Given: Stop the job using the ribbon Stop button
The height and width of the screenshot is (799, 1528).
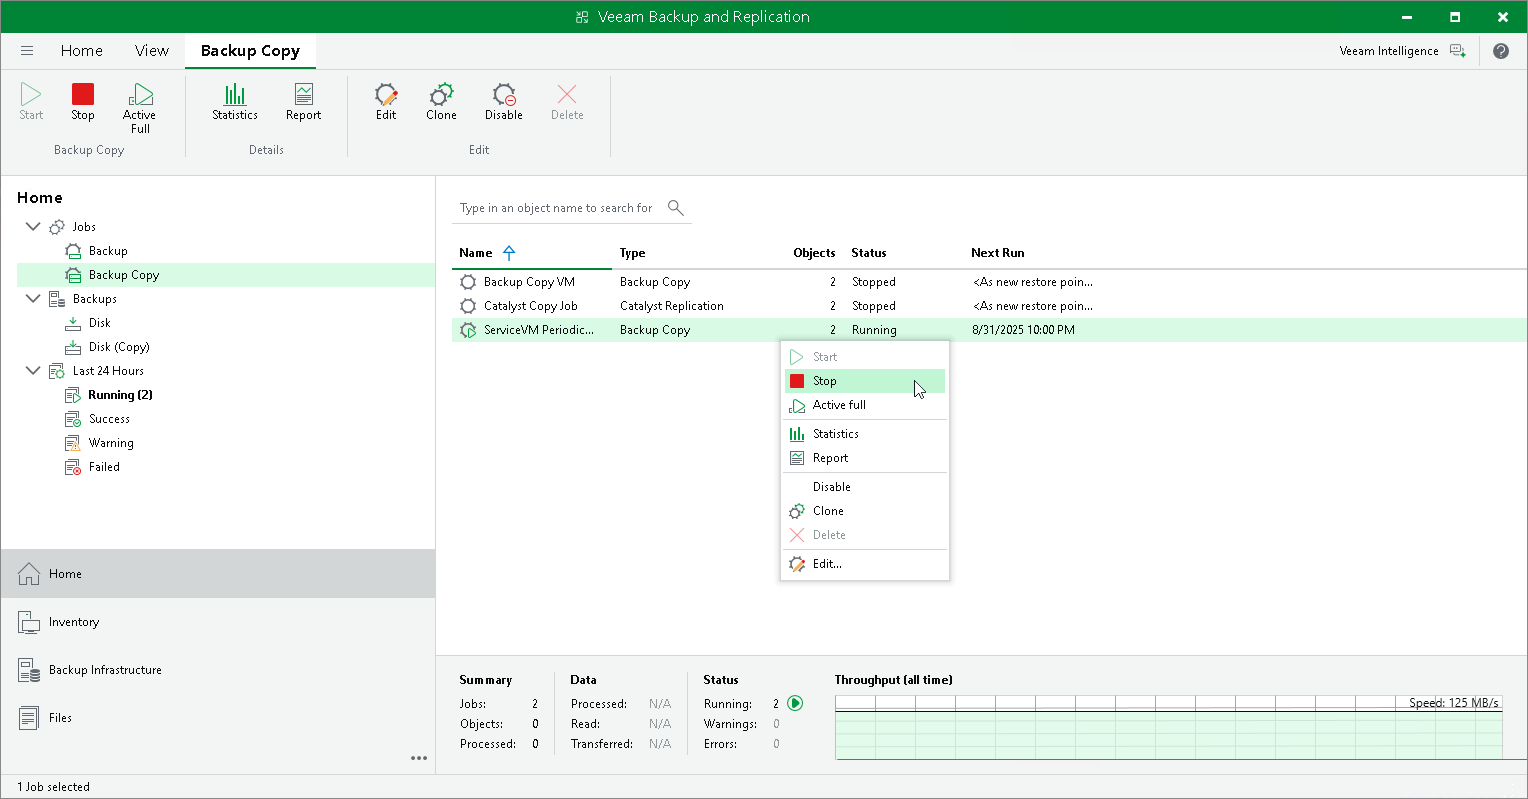Looking at the screenshot, I should point(83,102).
